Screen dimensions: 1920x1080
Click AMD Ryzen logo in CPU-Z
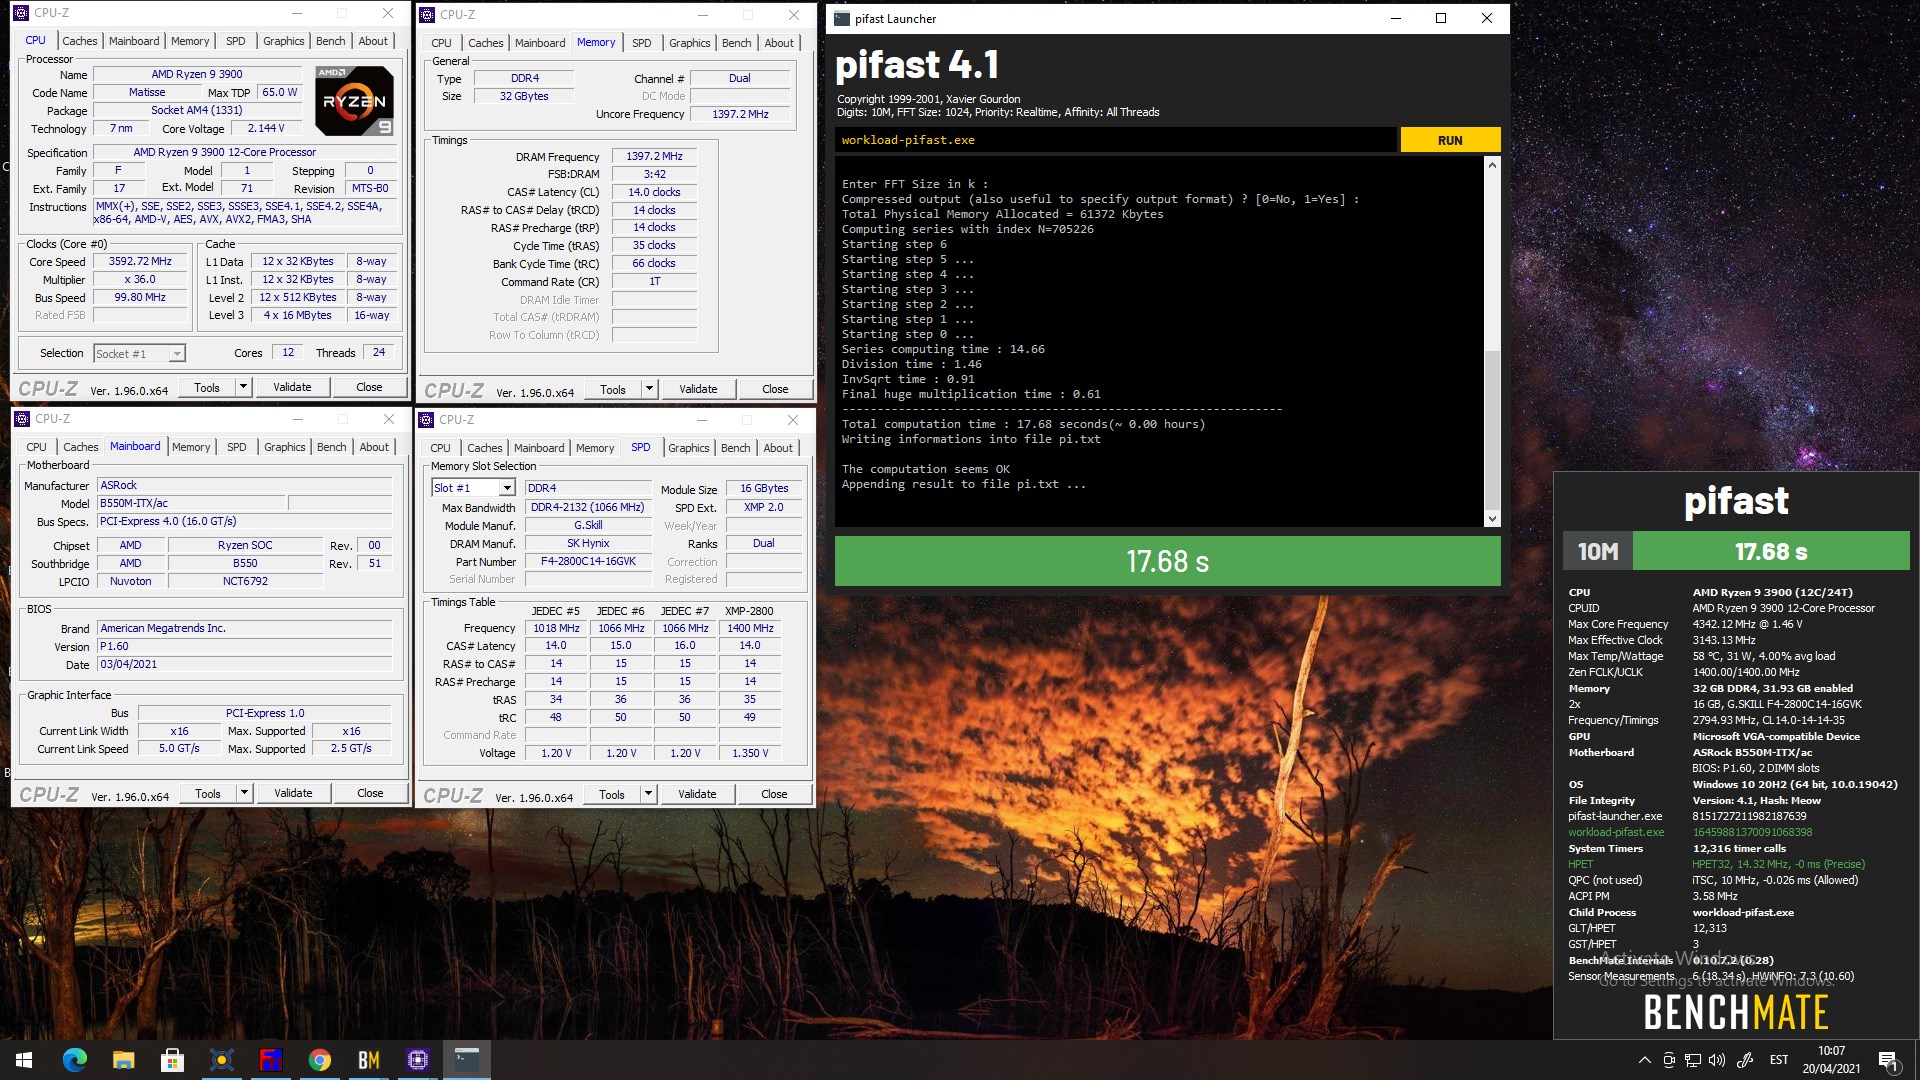(x=354, y=100)
